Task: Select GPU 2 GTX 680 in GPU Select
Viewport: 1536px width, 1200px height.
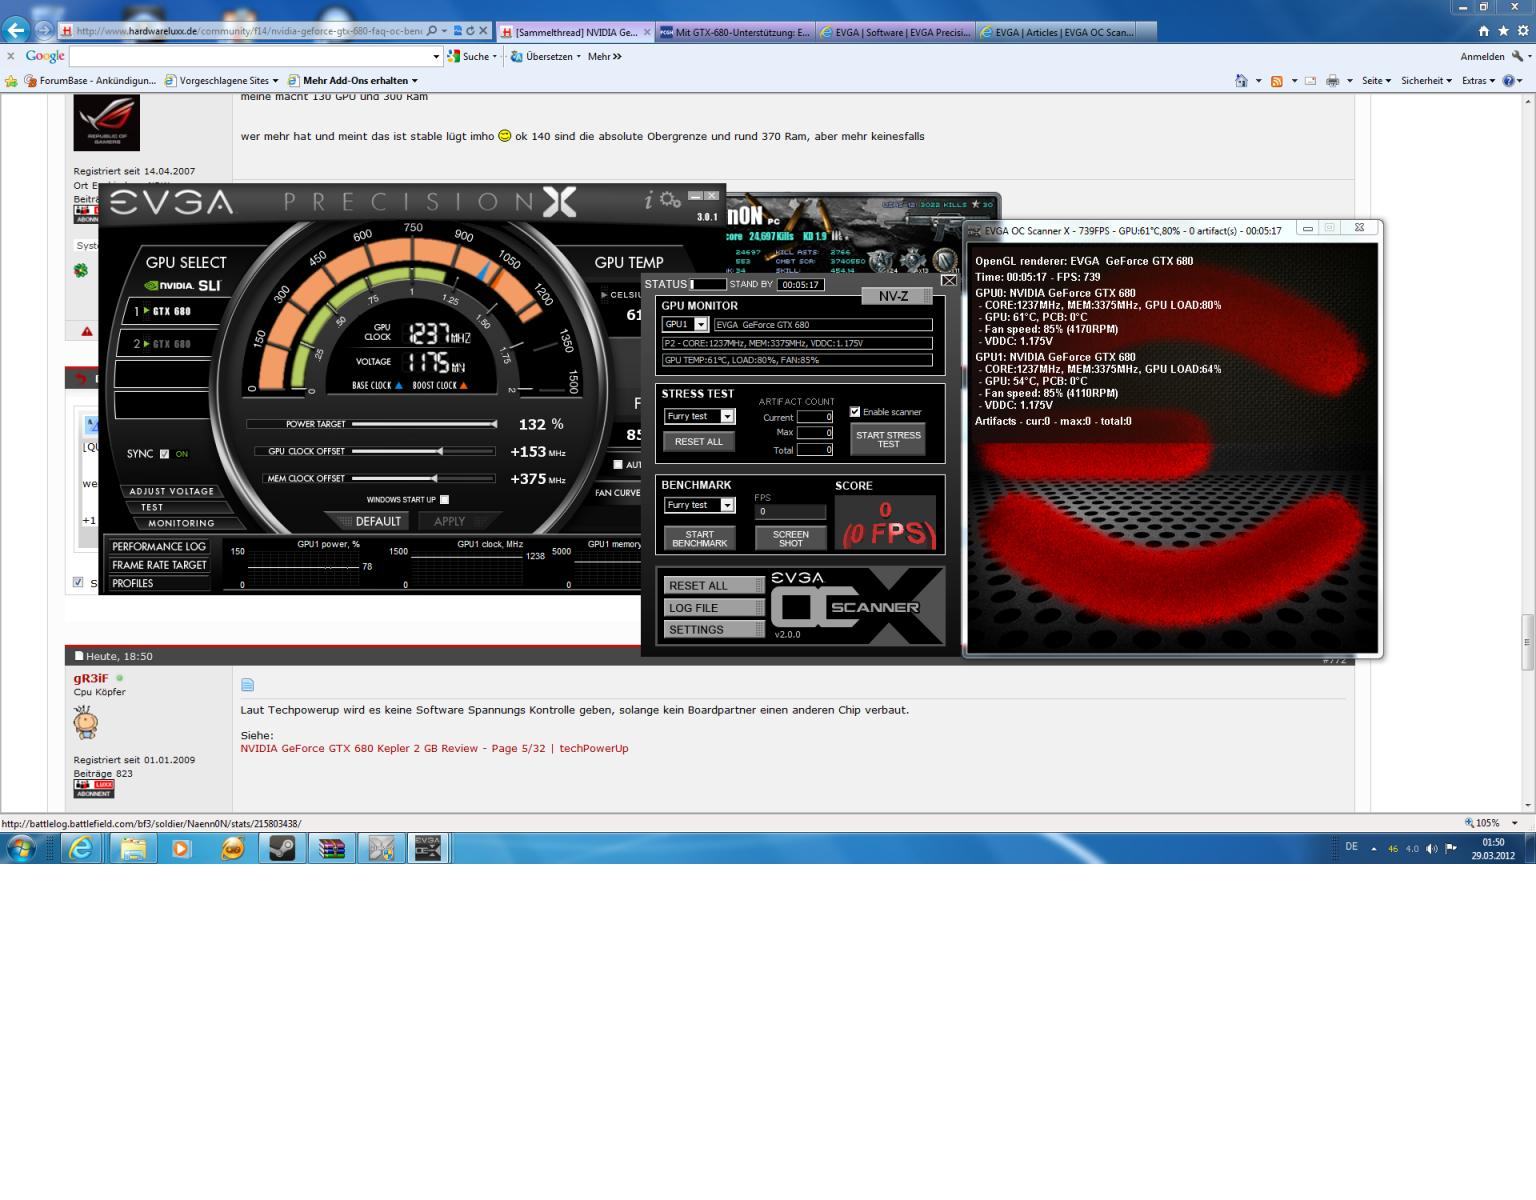Action: point(172,344)
